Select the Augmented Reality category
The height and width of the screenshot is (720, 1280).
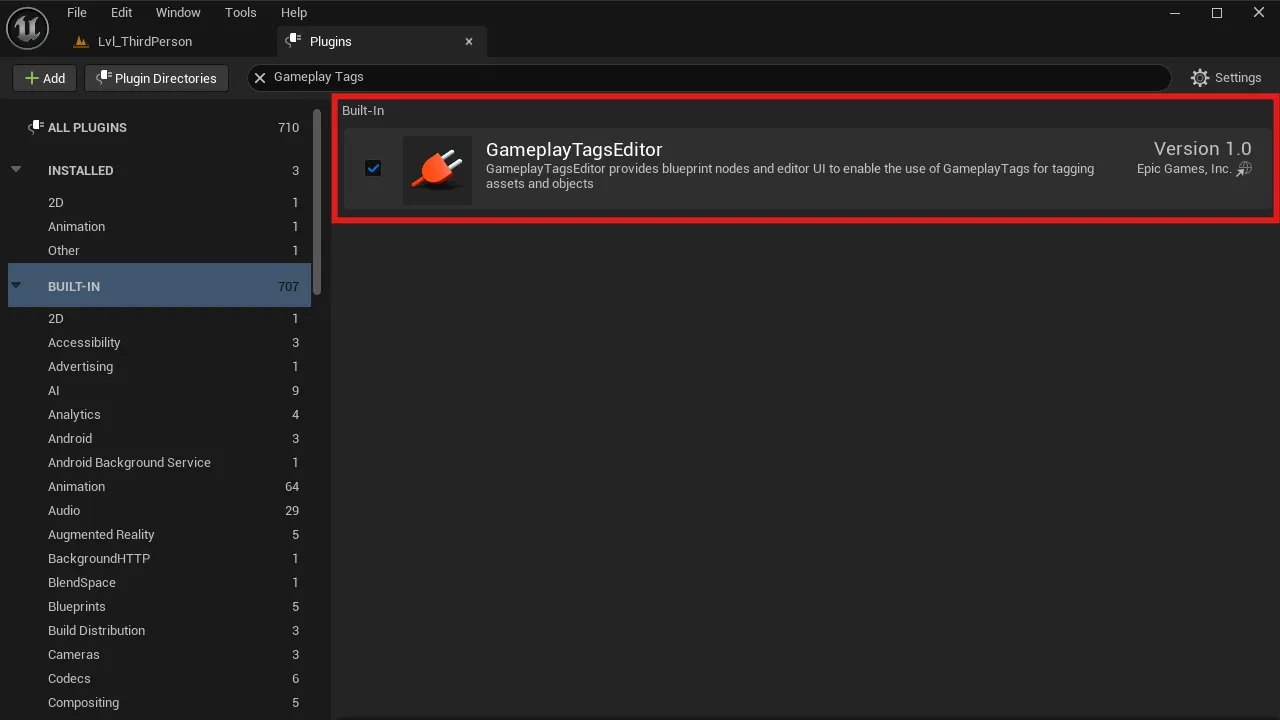[x=159, y=534]
